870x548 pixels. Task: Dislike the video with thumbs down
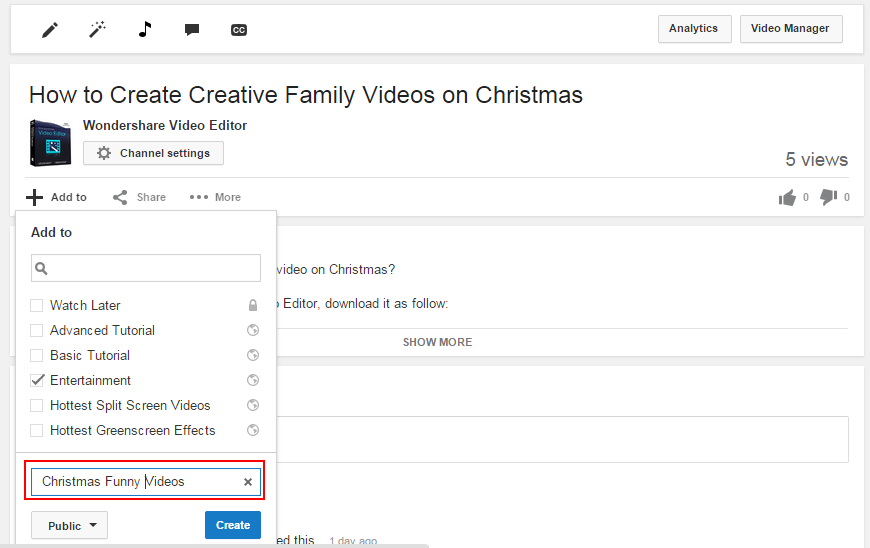pyautogui.click(x=828, y=197)
